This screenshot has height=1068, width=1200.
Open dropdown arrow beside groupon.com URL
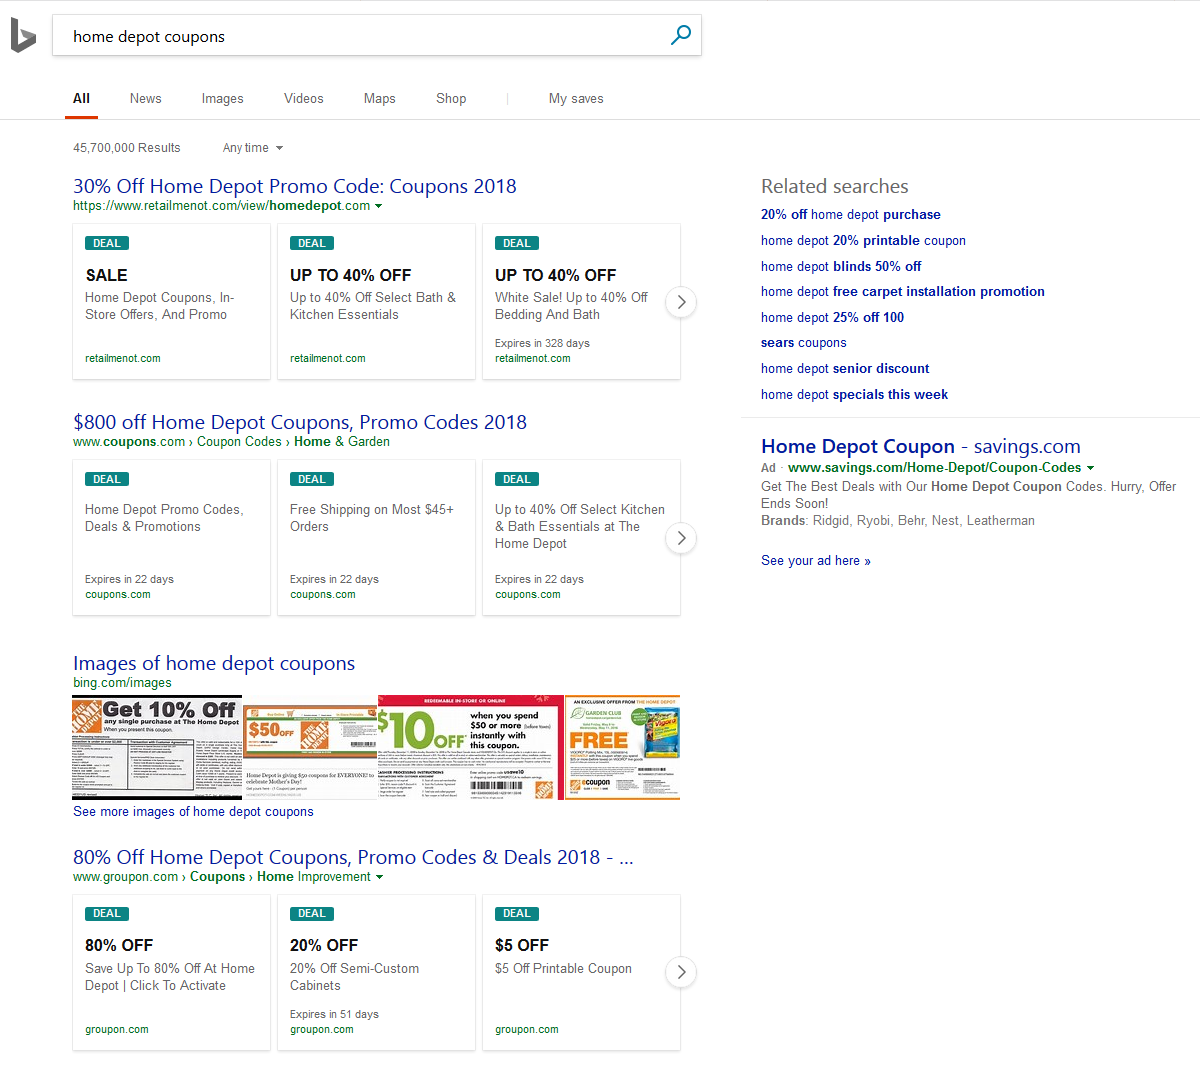point(380,877)
